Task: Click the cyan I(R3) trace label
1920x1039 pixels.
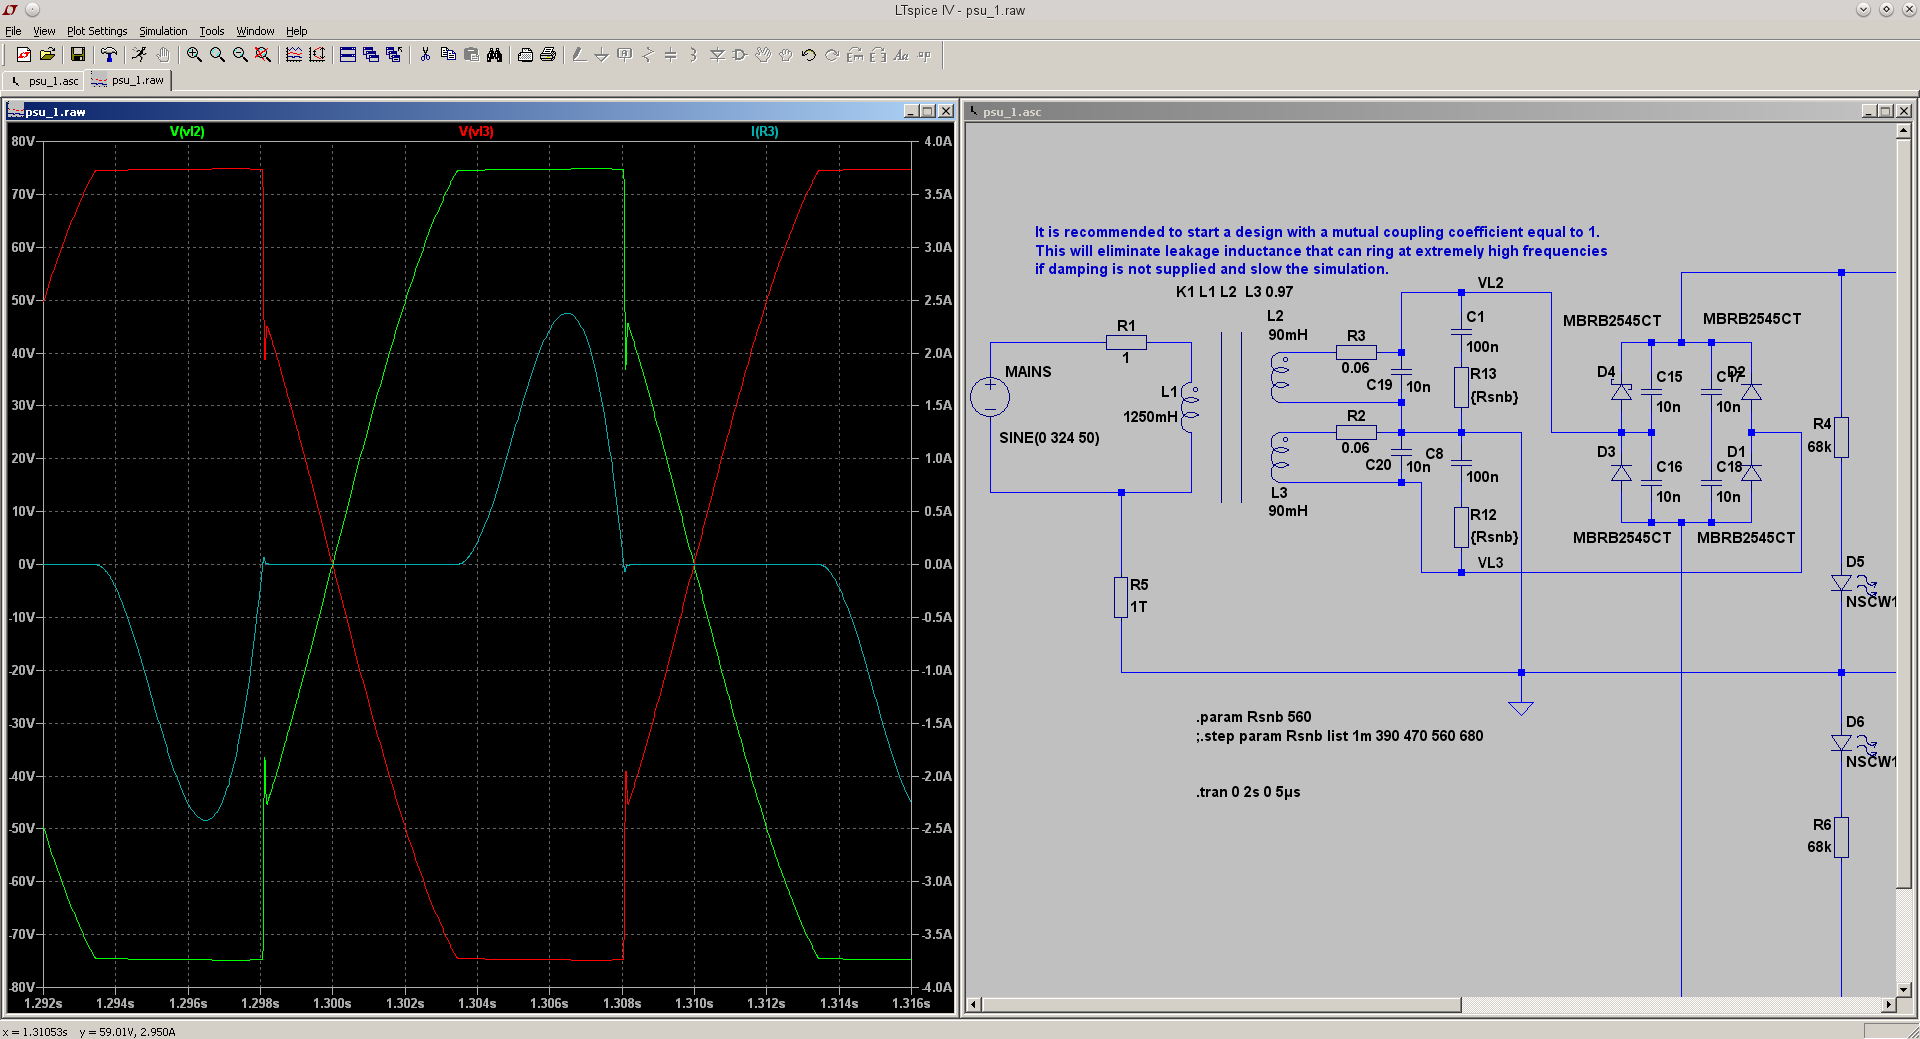Action: 764,131
